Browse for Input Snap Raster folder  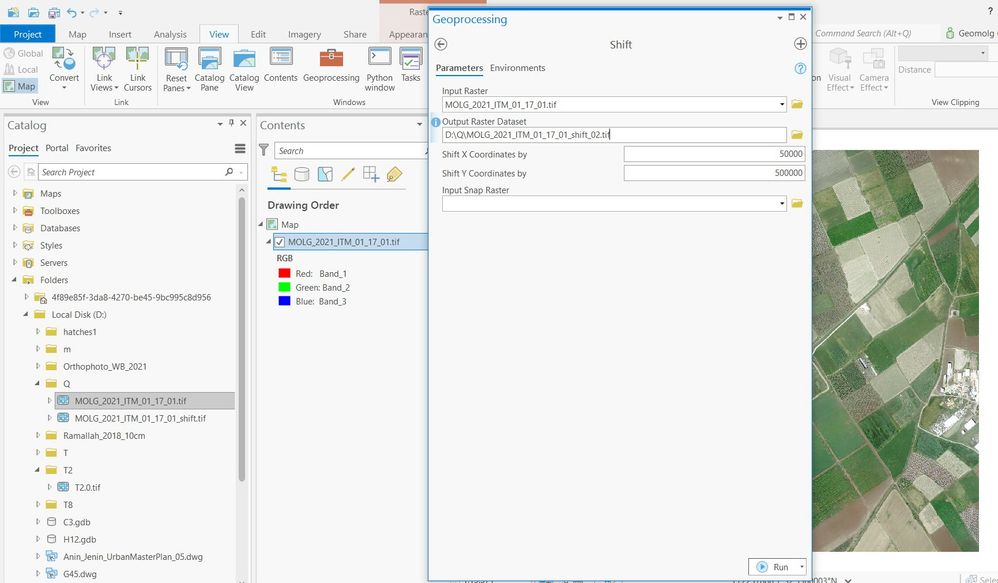797,203
